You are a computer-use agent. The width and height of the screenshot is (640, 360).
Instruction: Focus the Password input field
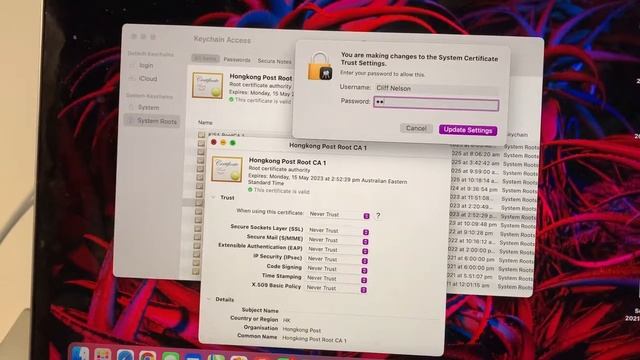tap(436, 104)
